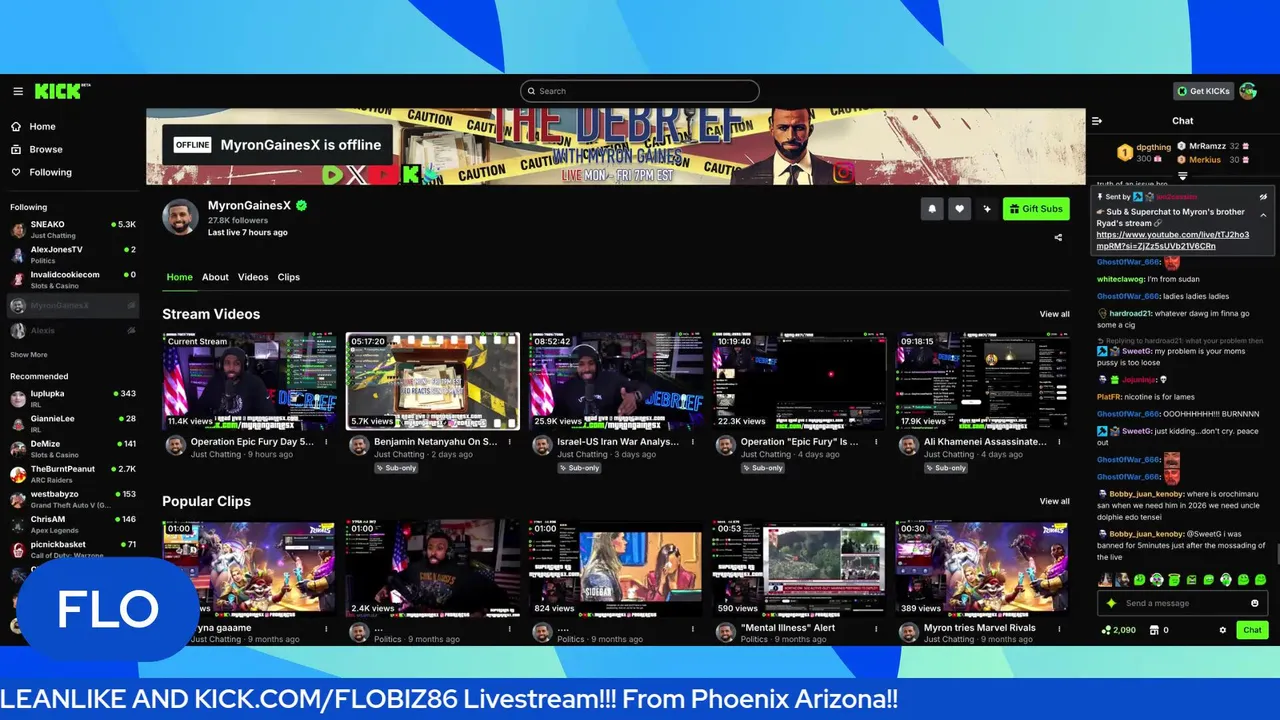1280x720 pixels.
Task: Open options for Benjamin Netanyahu video
Action: [509, 441]
